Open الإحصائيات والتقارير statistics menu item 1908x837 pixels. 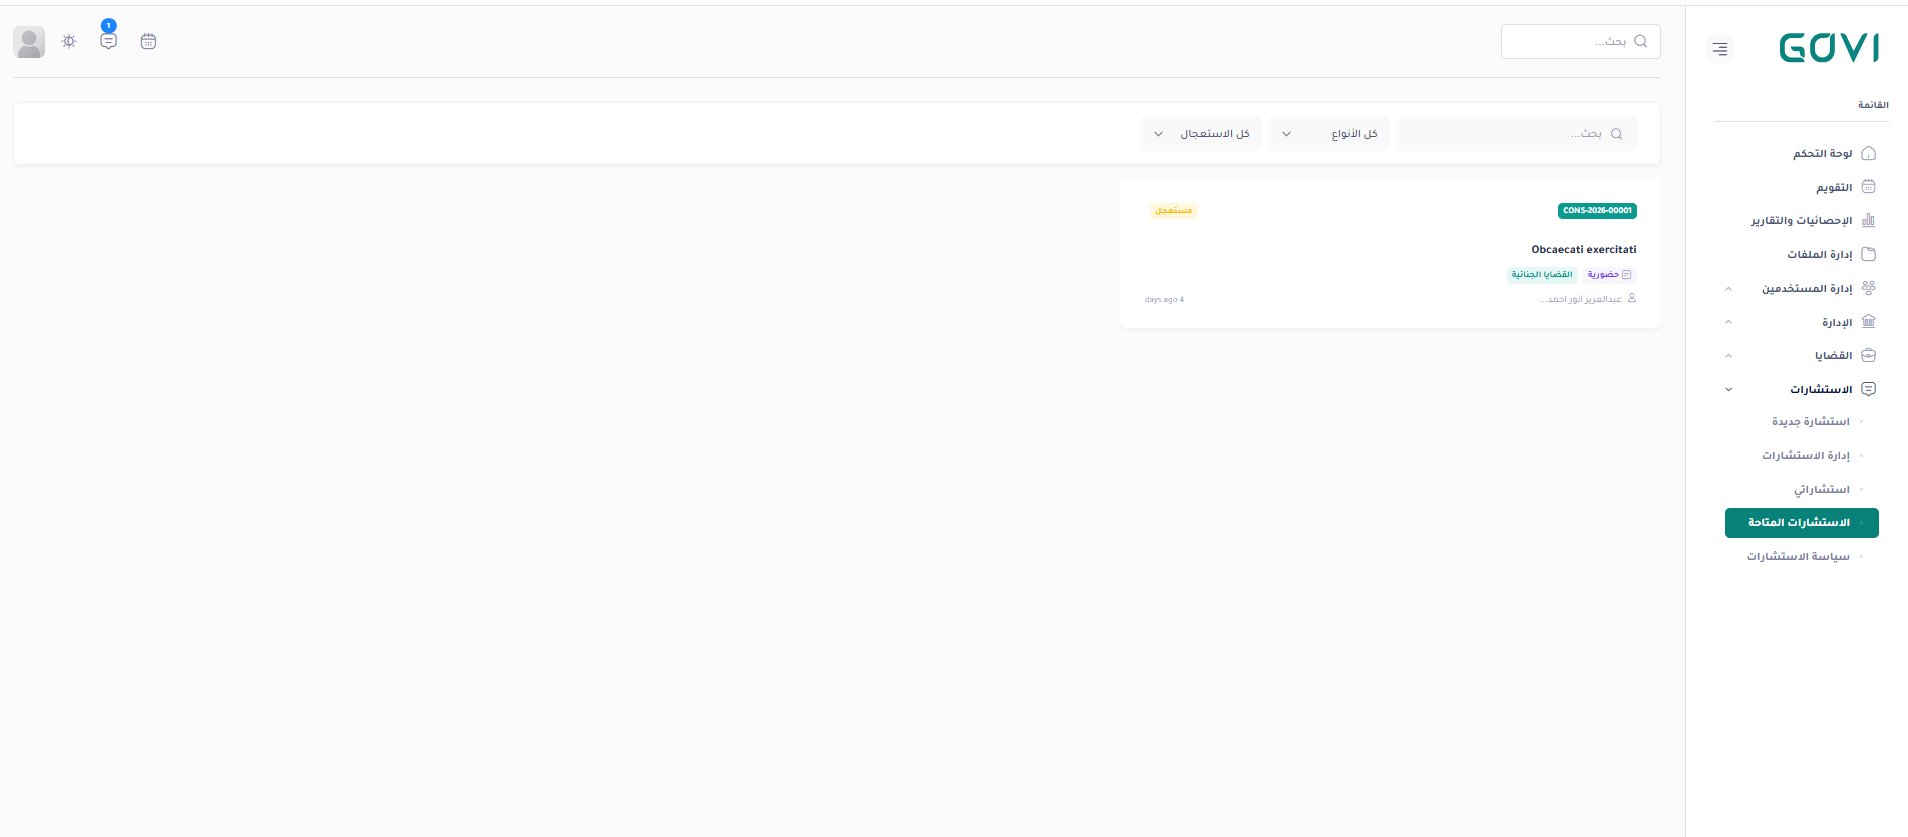[x=1801, y=221]
